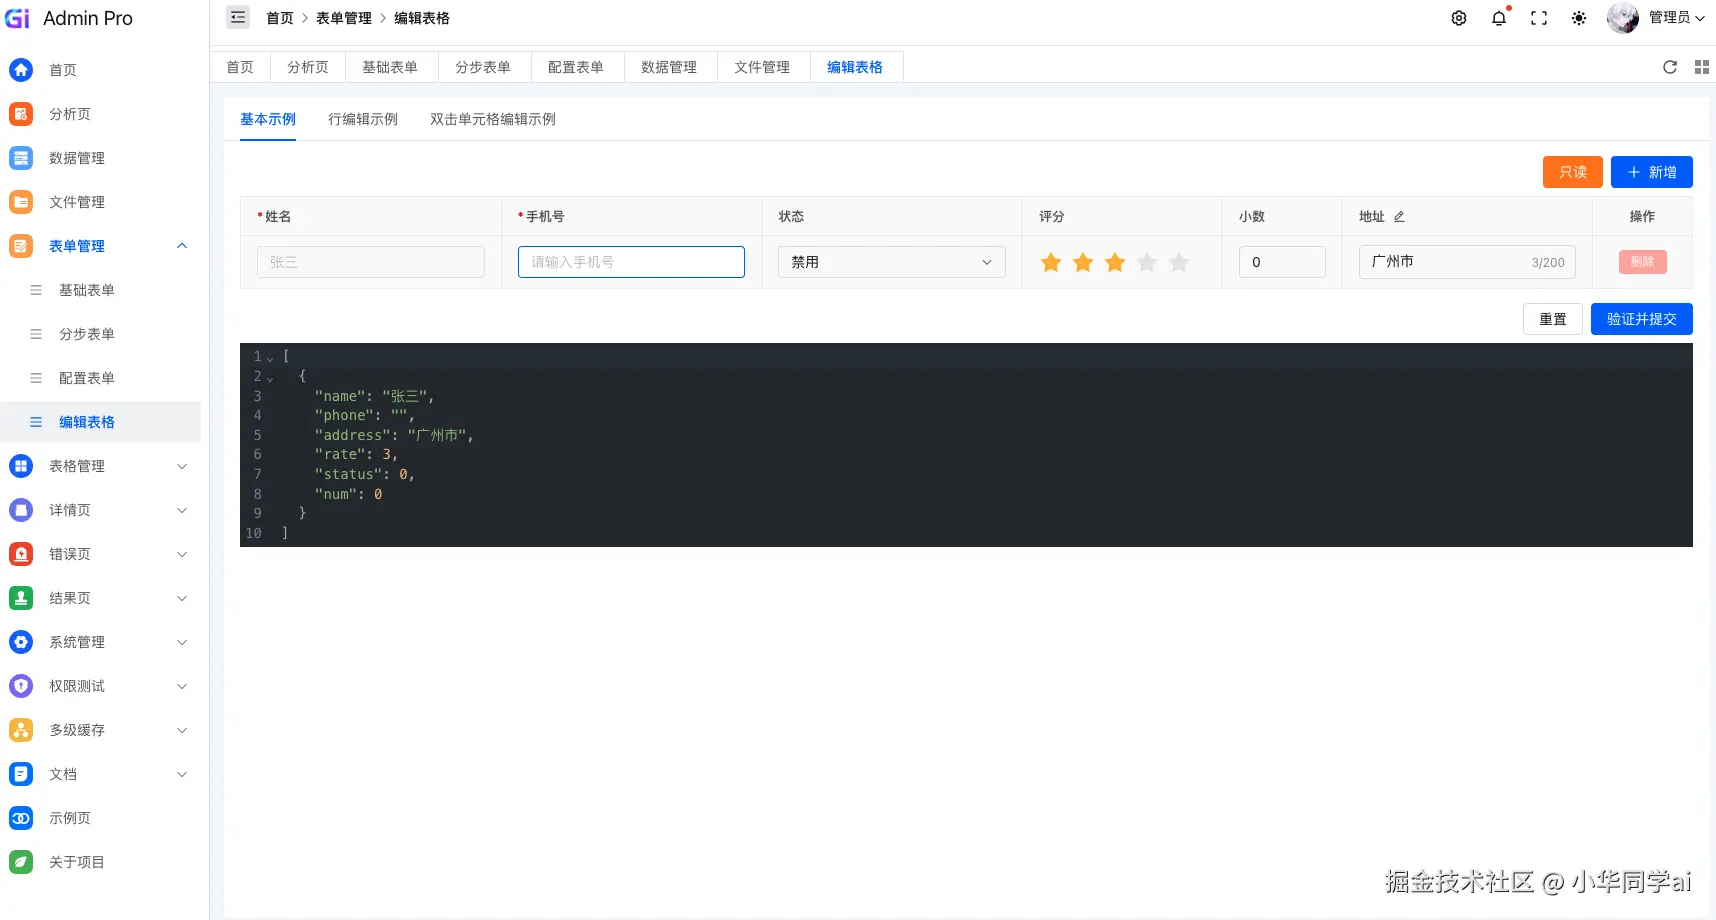Click the 验证并提交 submit button
Viewport: 1716px width, 920px height.
tap(1642, 319)
